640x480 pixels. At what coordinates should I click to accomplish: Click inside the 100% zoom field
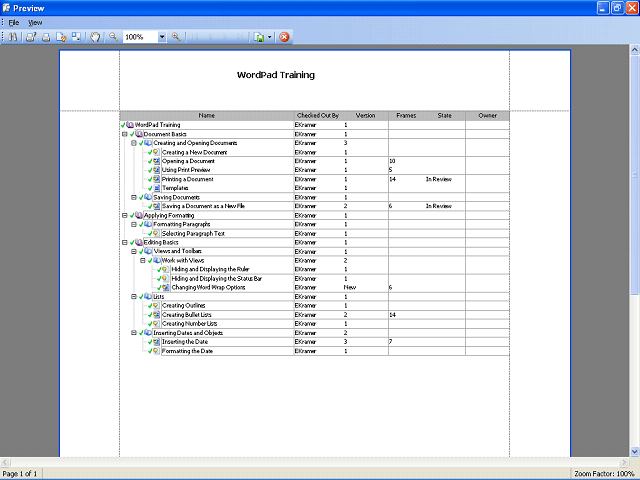[x=140, y=37]
